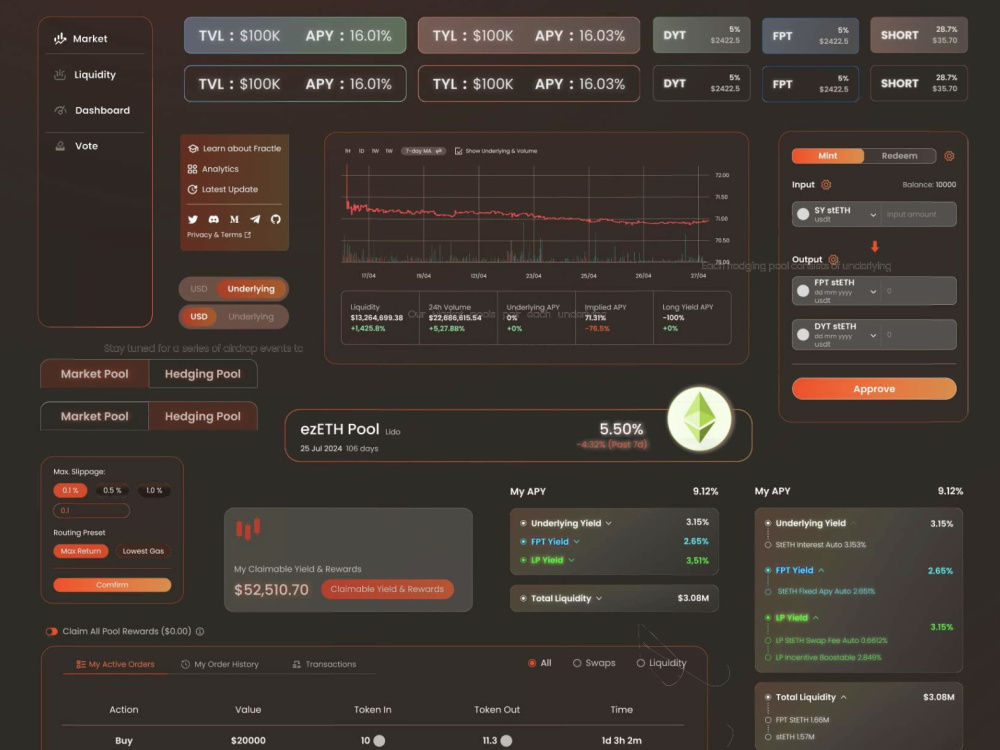Screen dimensions: 1000x750
Task: Click the orange down arrow between Input and Output
Action: coord(875,246)
